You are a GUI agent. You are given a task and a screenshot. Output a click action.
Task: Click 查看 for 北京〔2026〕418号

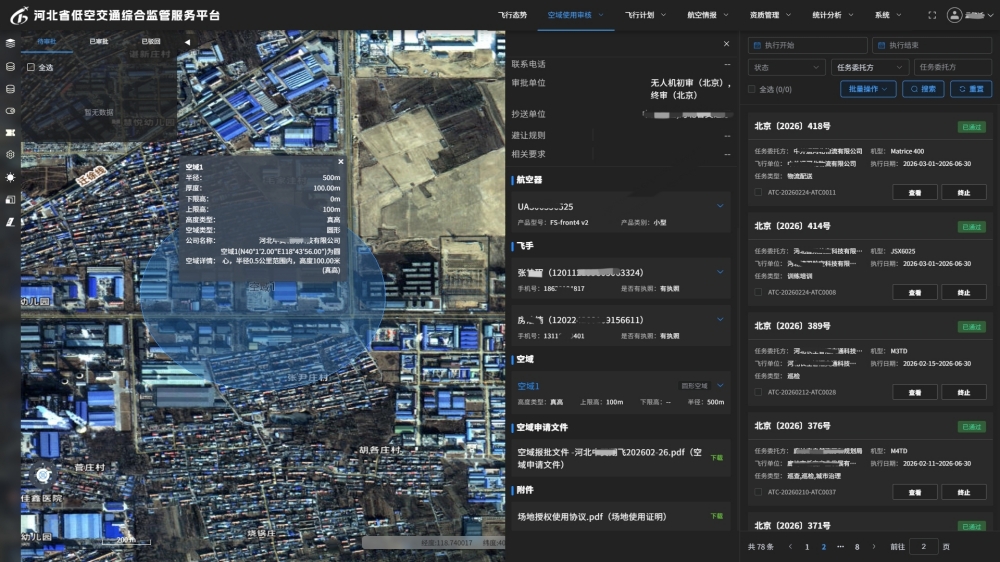point(914,192)
